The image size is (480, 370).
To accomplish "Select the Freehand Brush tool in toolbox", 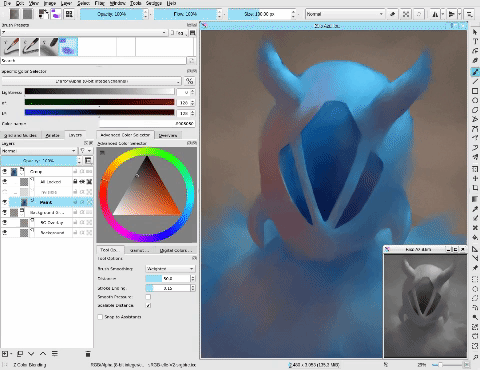I will (x=475, y=72).
